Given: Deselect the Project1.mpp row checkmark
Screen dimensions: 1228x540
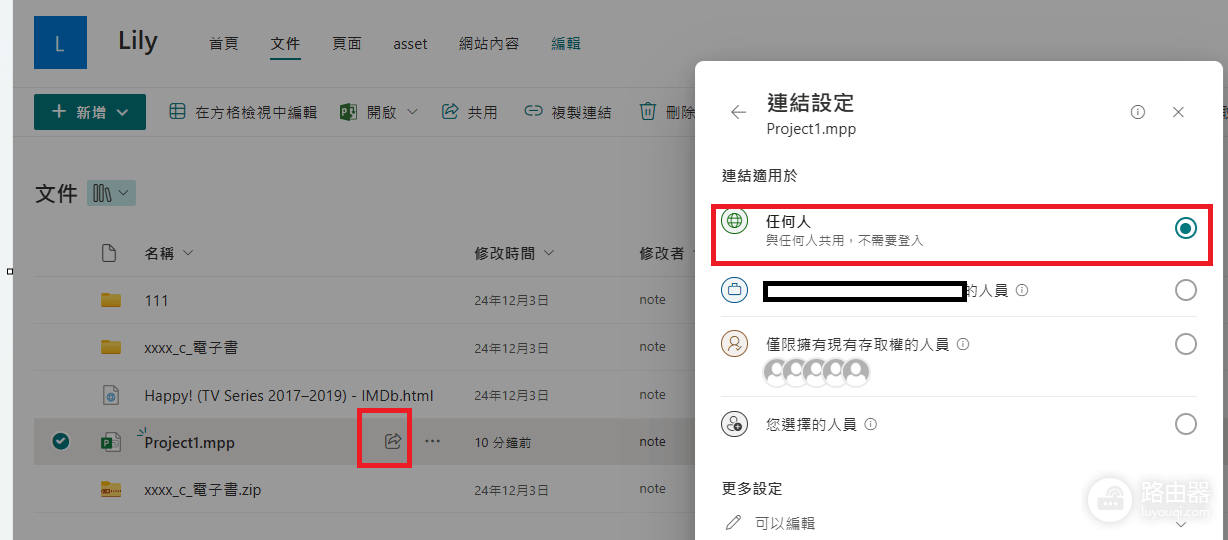Looking at the screenshot, I should pyautogui.click(x=61, y=441).
